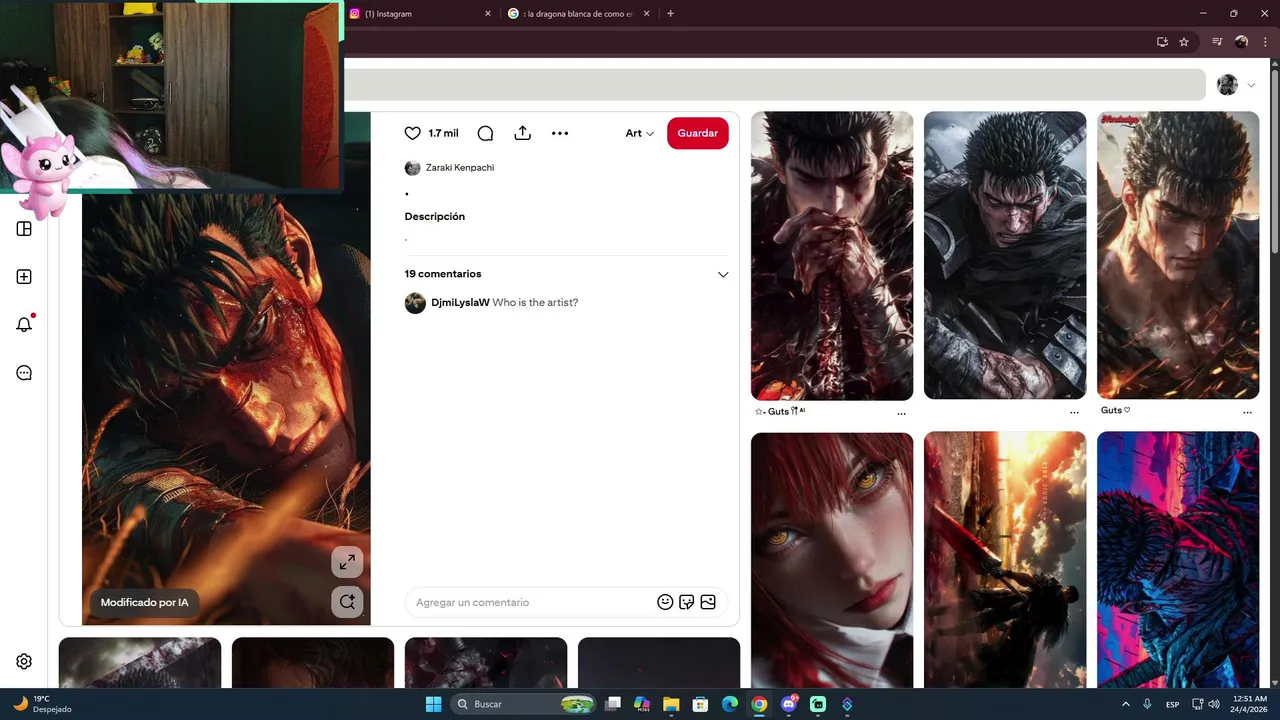Screen dimensions: 1280x720
Task: Open options for the untitled middle Guts pin
Action: [1074, 412]
